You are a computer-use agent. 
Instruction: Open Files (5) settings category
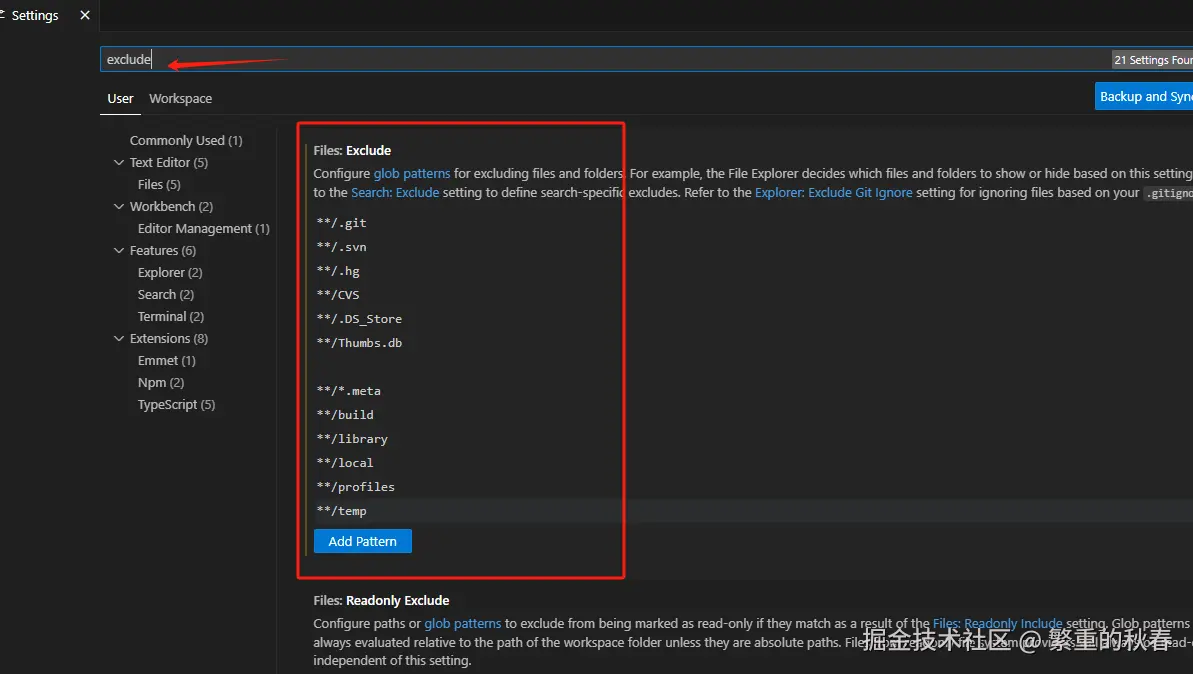(x=159, y=185)
